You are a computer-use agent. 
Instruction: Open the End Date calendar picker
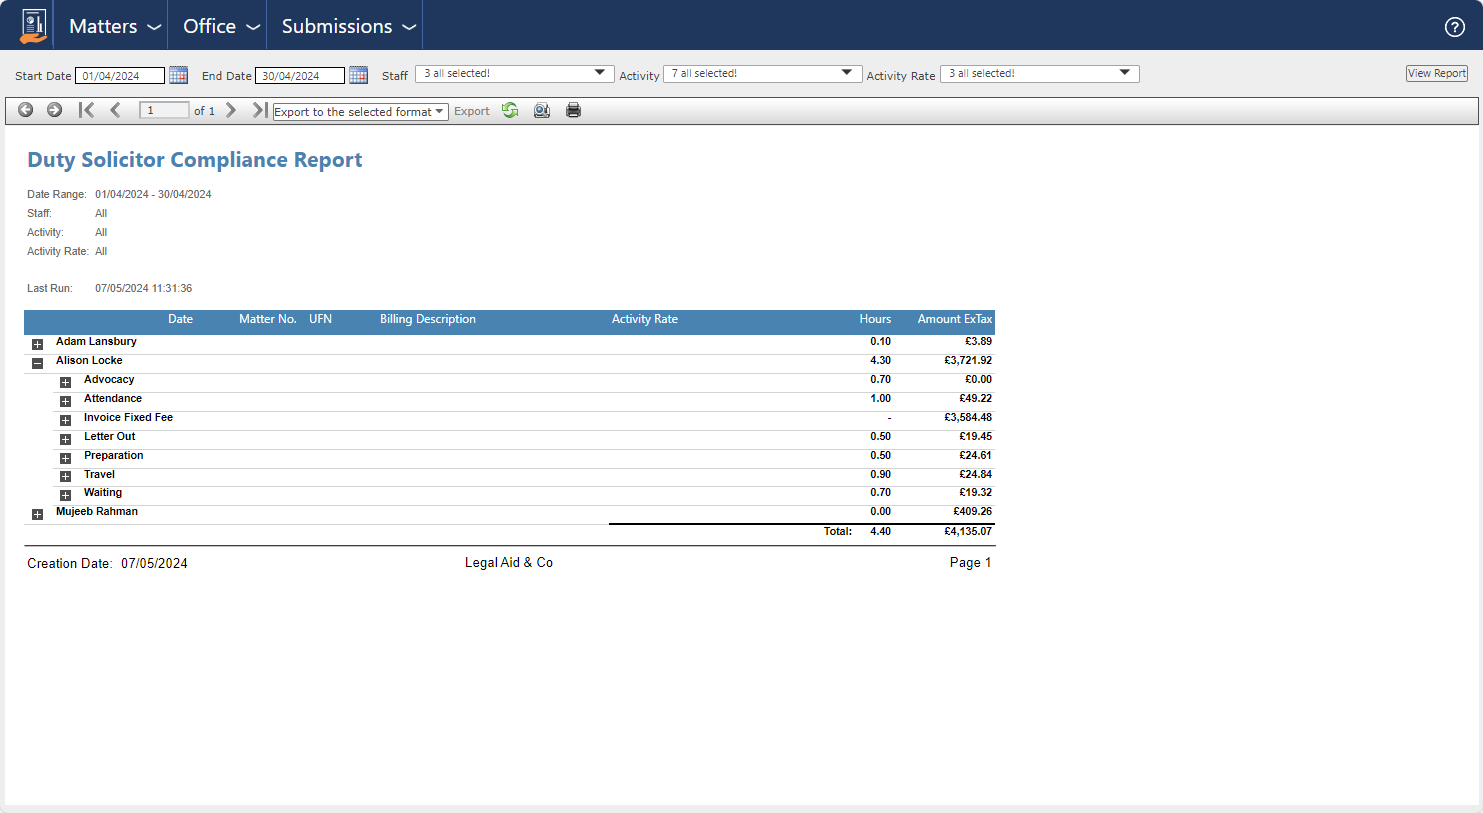point(358,75)
